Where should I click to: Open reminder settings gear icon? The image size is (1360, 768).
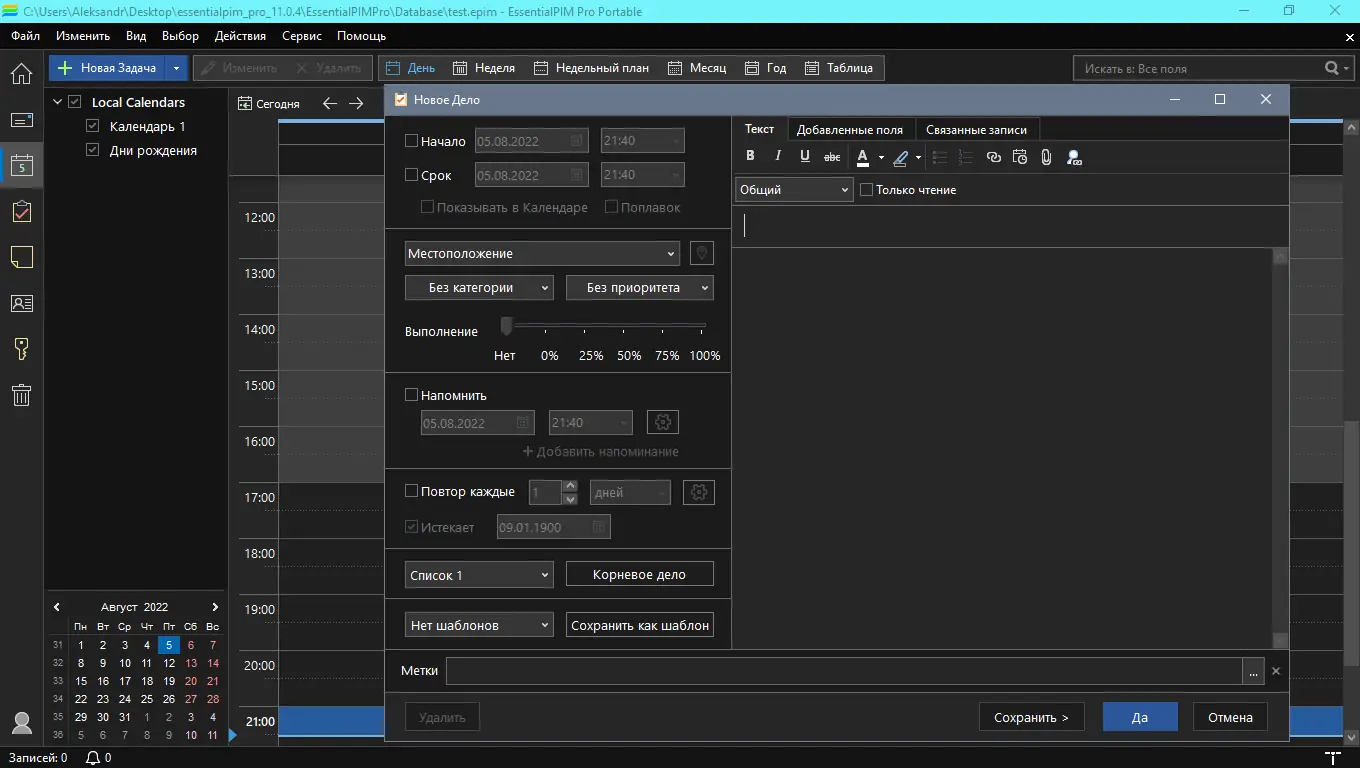coord(662,422)
